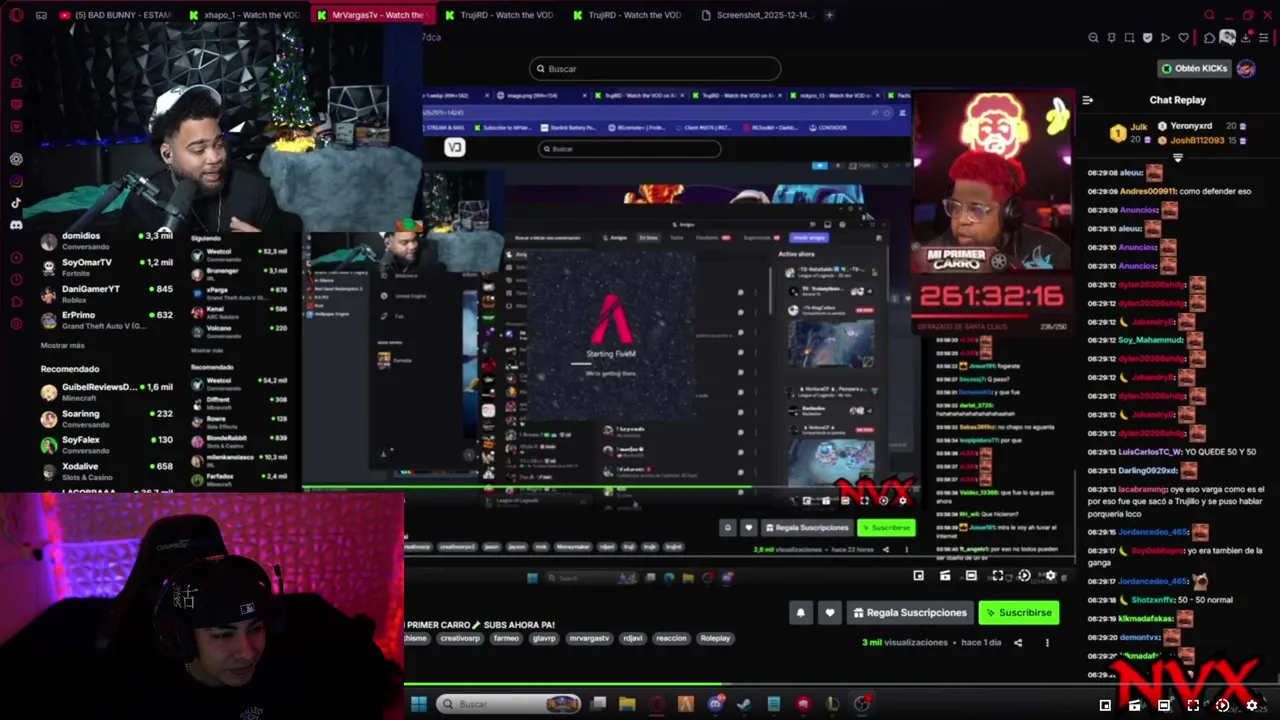The width and height of the screenshot is (1280, 720).
Task: Select the MrVargasTv tab
Action: 372,15
